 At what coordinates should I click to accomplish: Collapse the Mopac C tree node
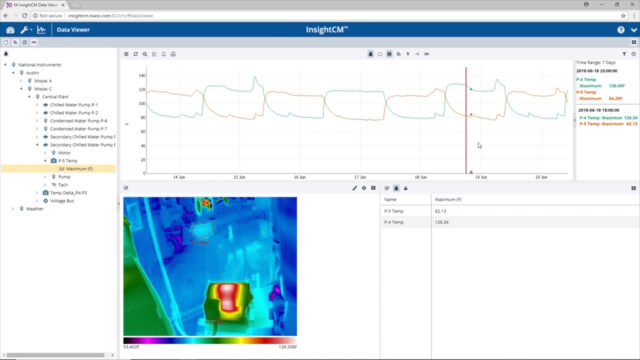(21, 89)
